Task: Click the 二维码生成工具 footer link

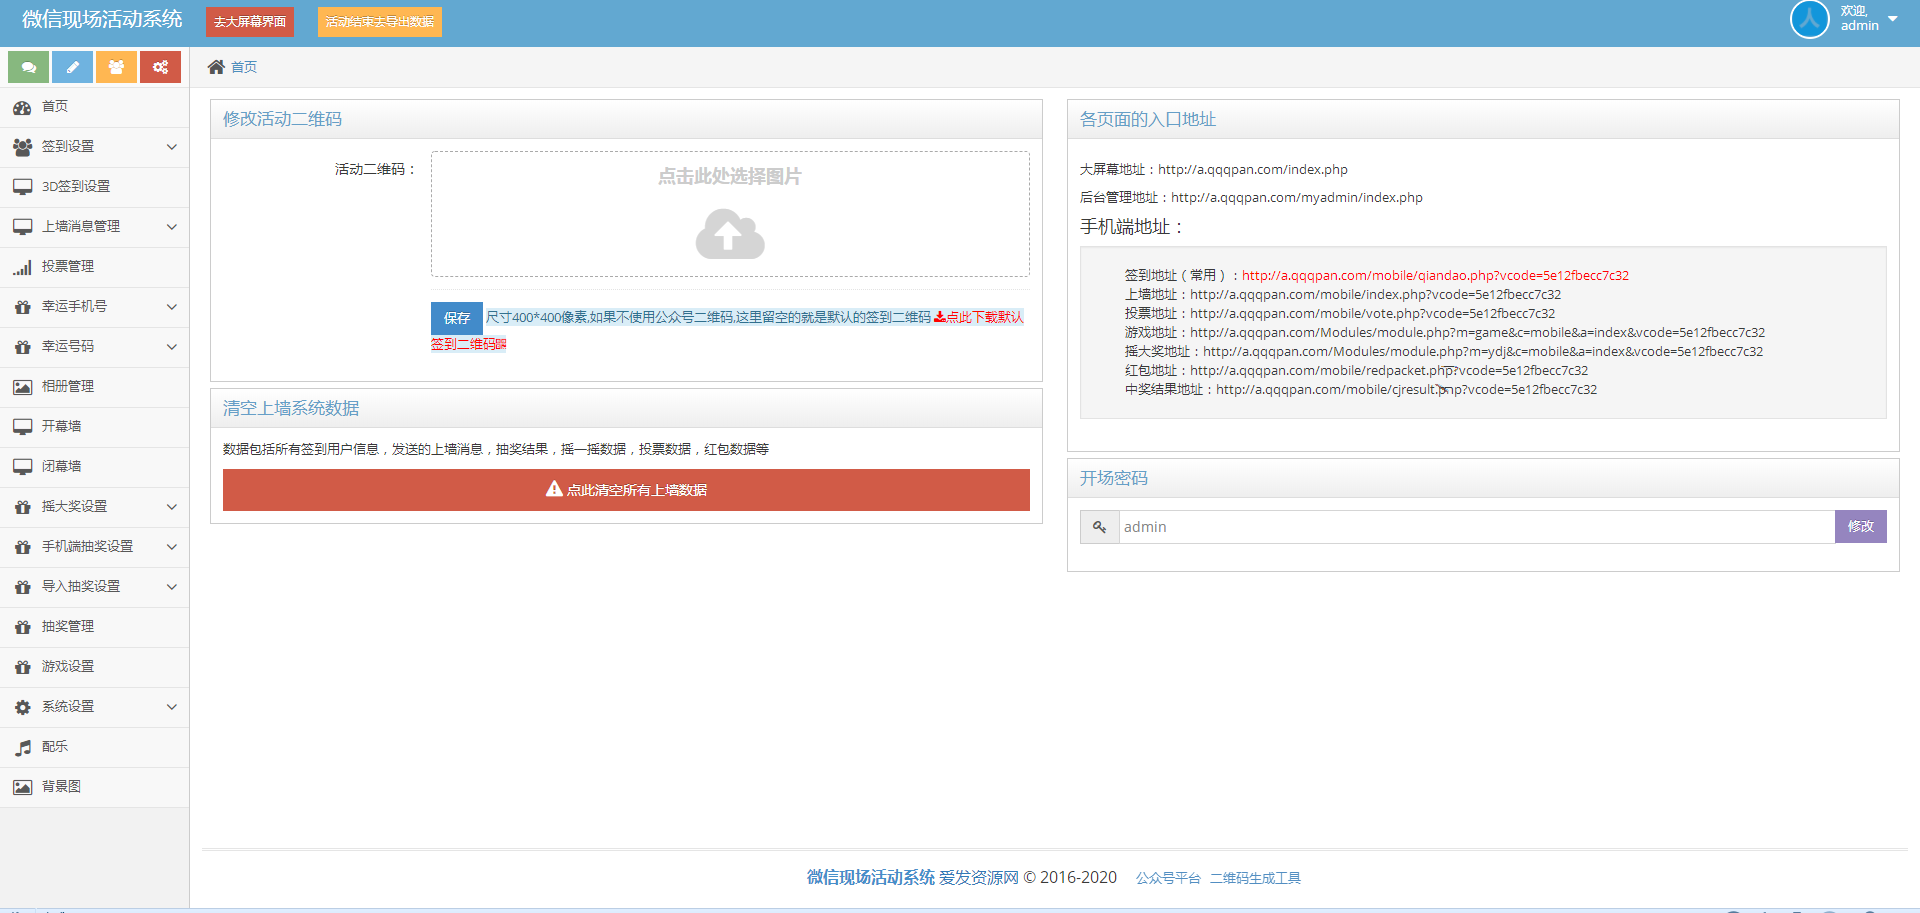Action: coord(1255,878)
